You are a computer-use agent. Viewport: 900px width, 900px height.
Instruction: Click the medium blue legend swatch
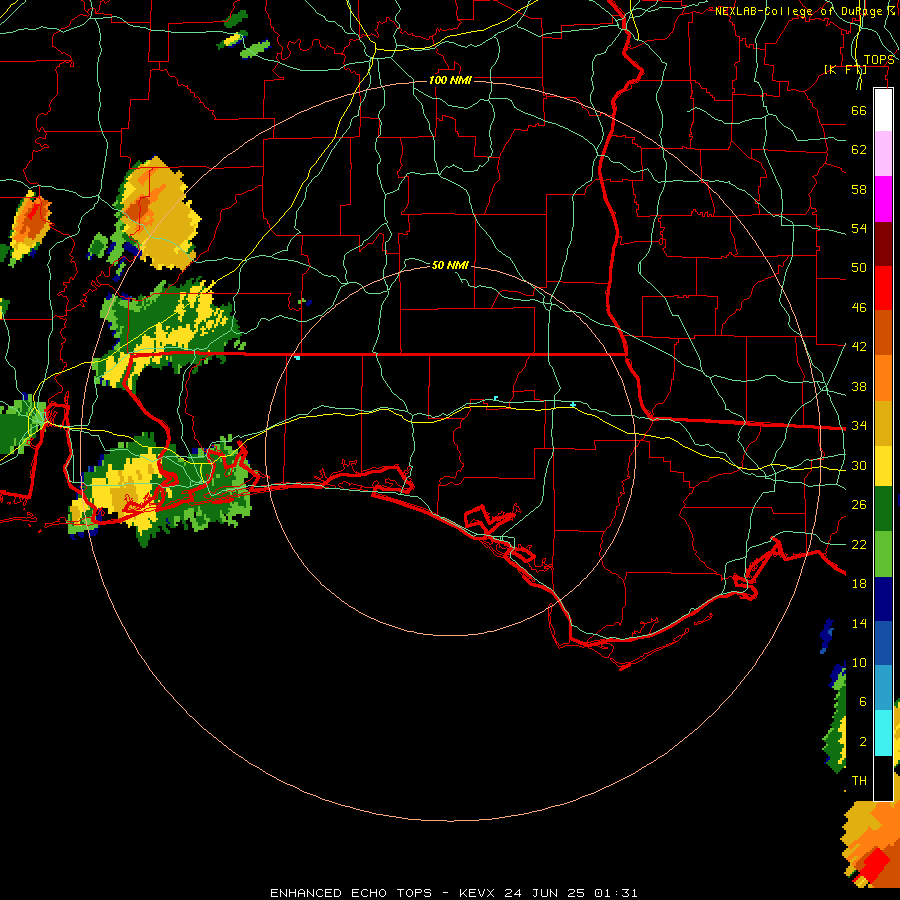(883, 643)
